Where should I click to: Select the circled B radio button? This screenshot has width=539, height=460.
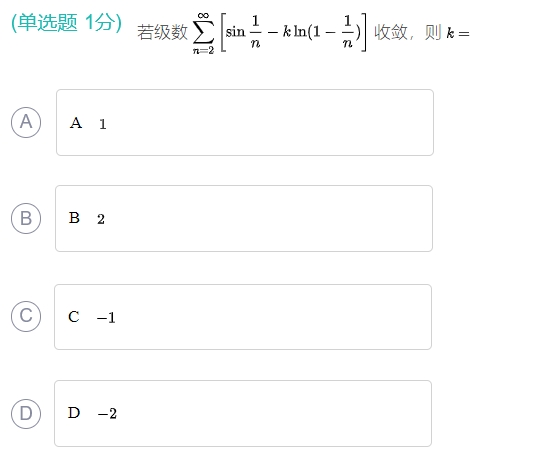26,218
